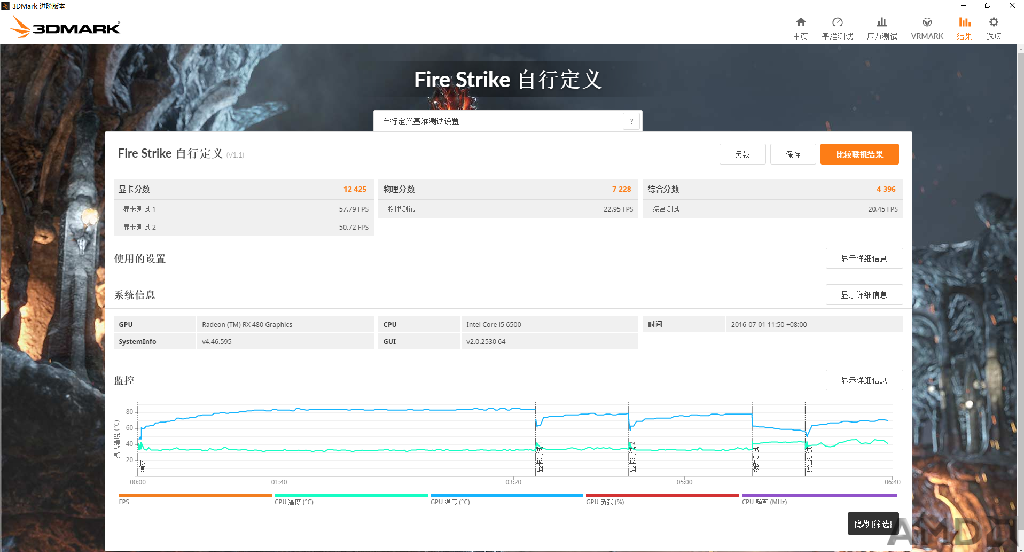
Task: Click the GPU label cell
Action: [x=155, y=324]
